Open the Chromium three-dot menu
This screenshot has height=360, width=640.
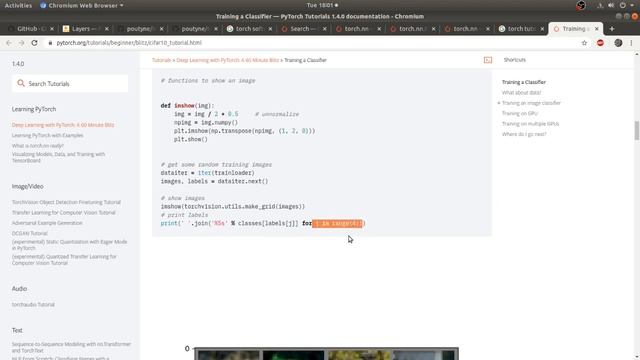pos(631,43)
